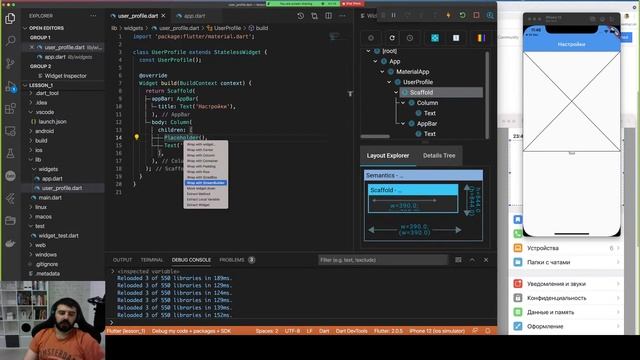Open Explorer panel ellipsis menu
Viewport: 640px width, 360px height.
[x=93, y=16]
